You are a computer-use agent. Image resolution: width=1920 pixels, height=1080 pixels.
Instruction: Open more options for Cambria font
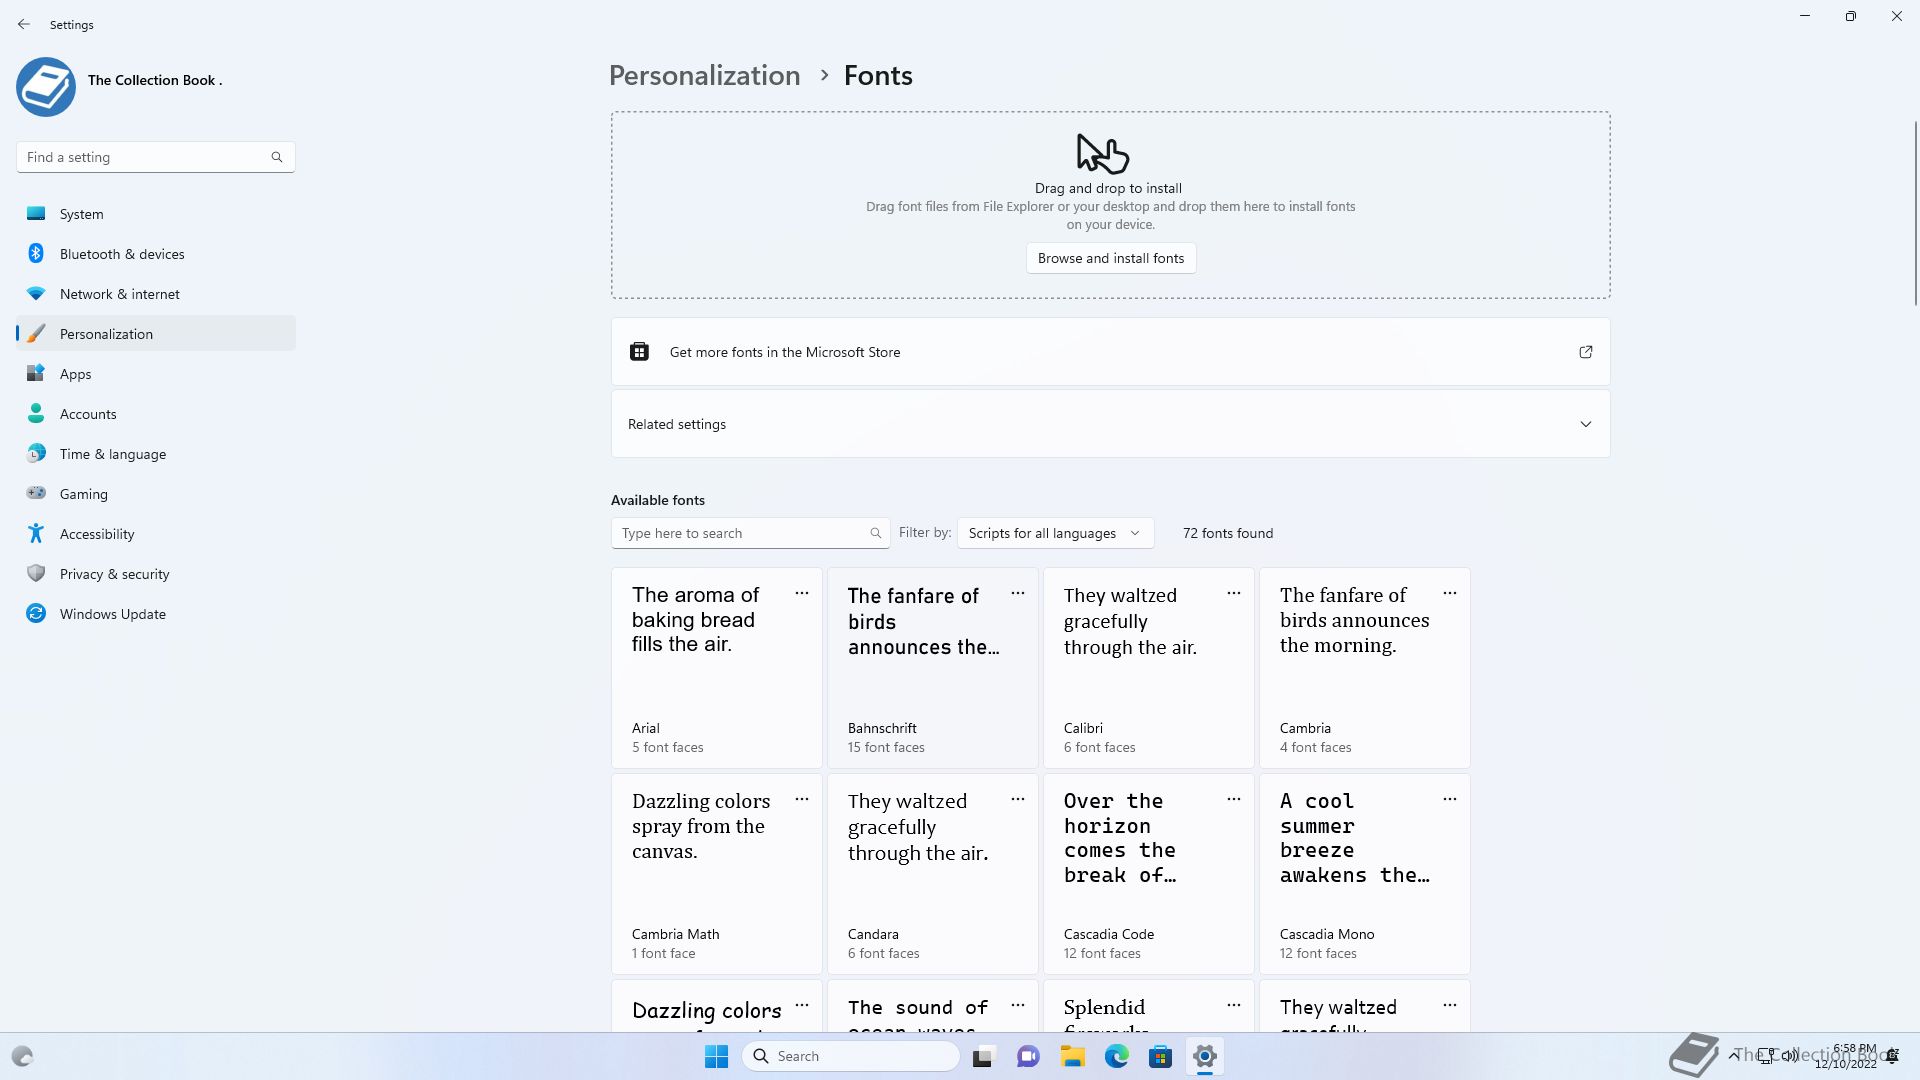tap(1450, 594)
